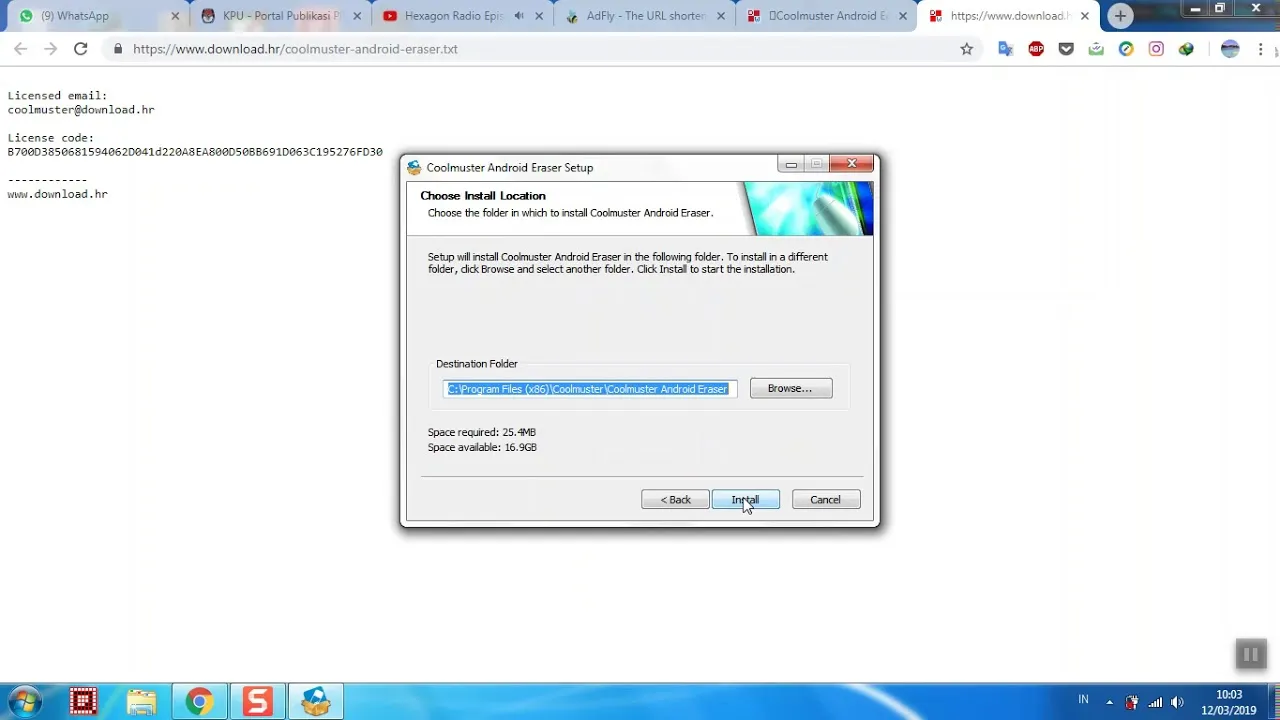1280x720 pixels.
Task: Bookmark this page with star icon
Action: coord(966,49)
